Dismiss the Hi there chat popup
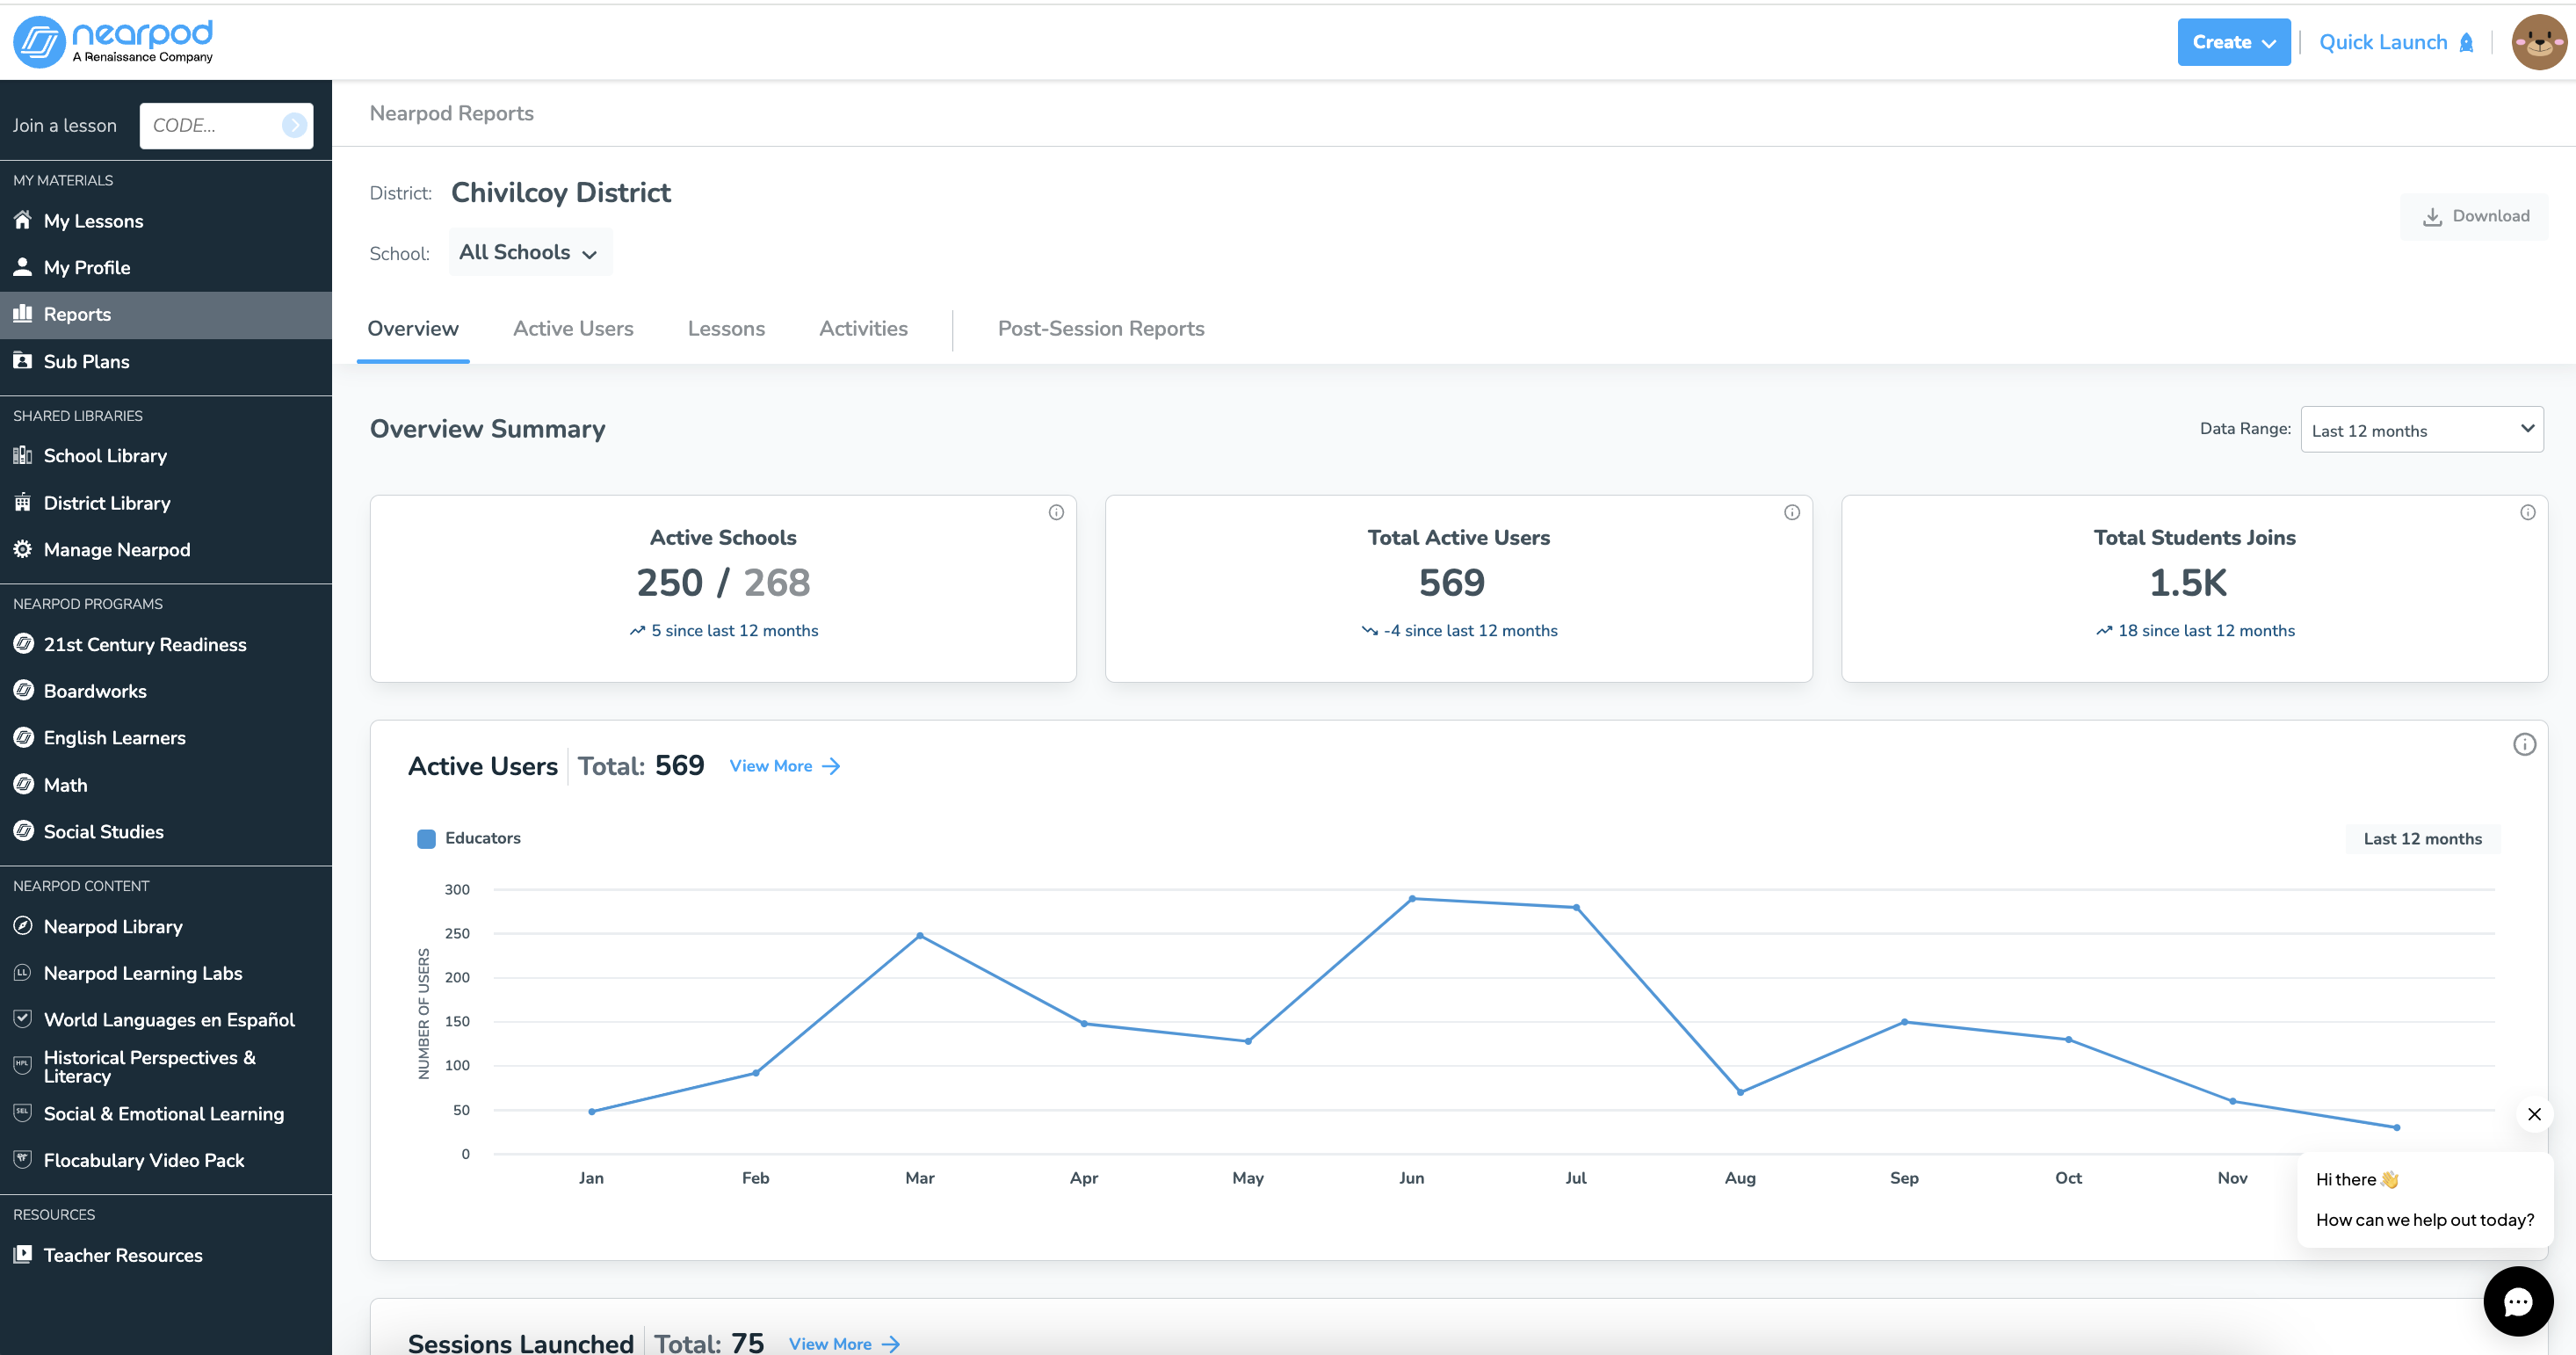The image size is (2576, 1355). click(2534, 1114)
